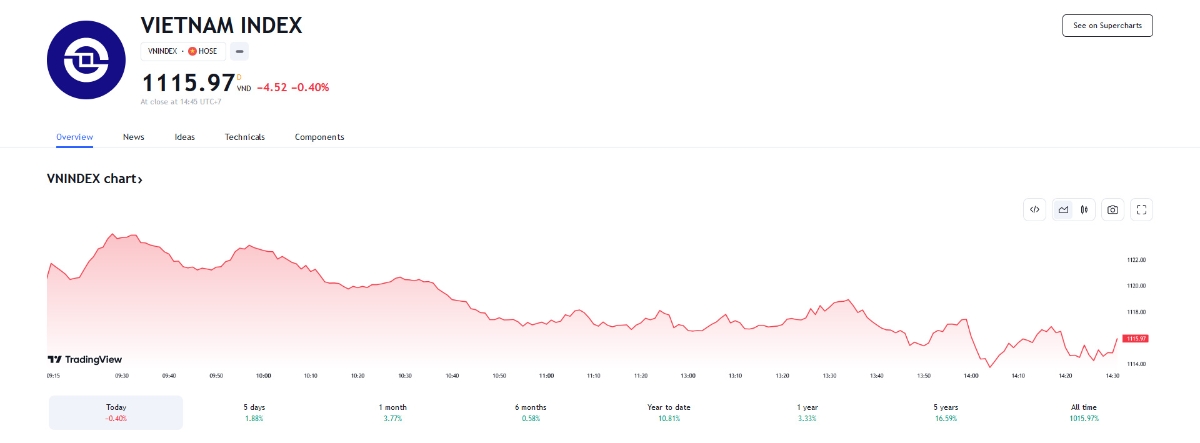
Task: Choose the 1 month range
Action: pos(393,412)
